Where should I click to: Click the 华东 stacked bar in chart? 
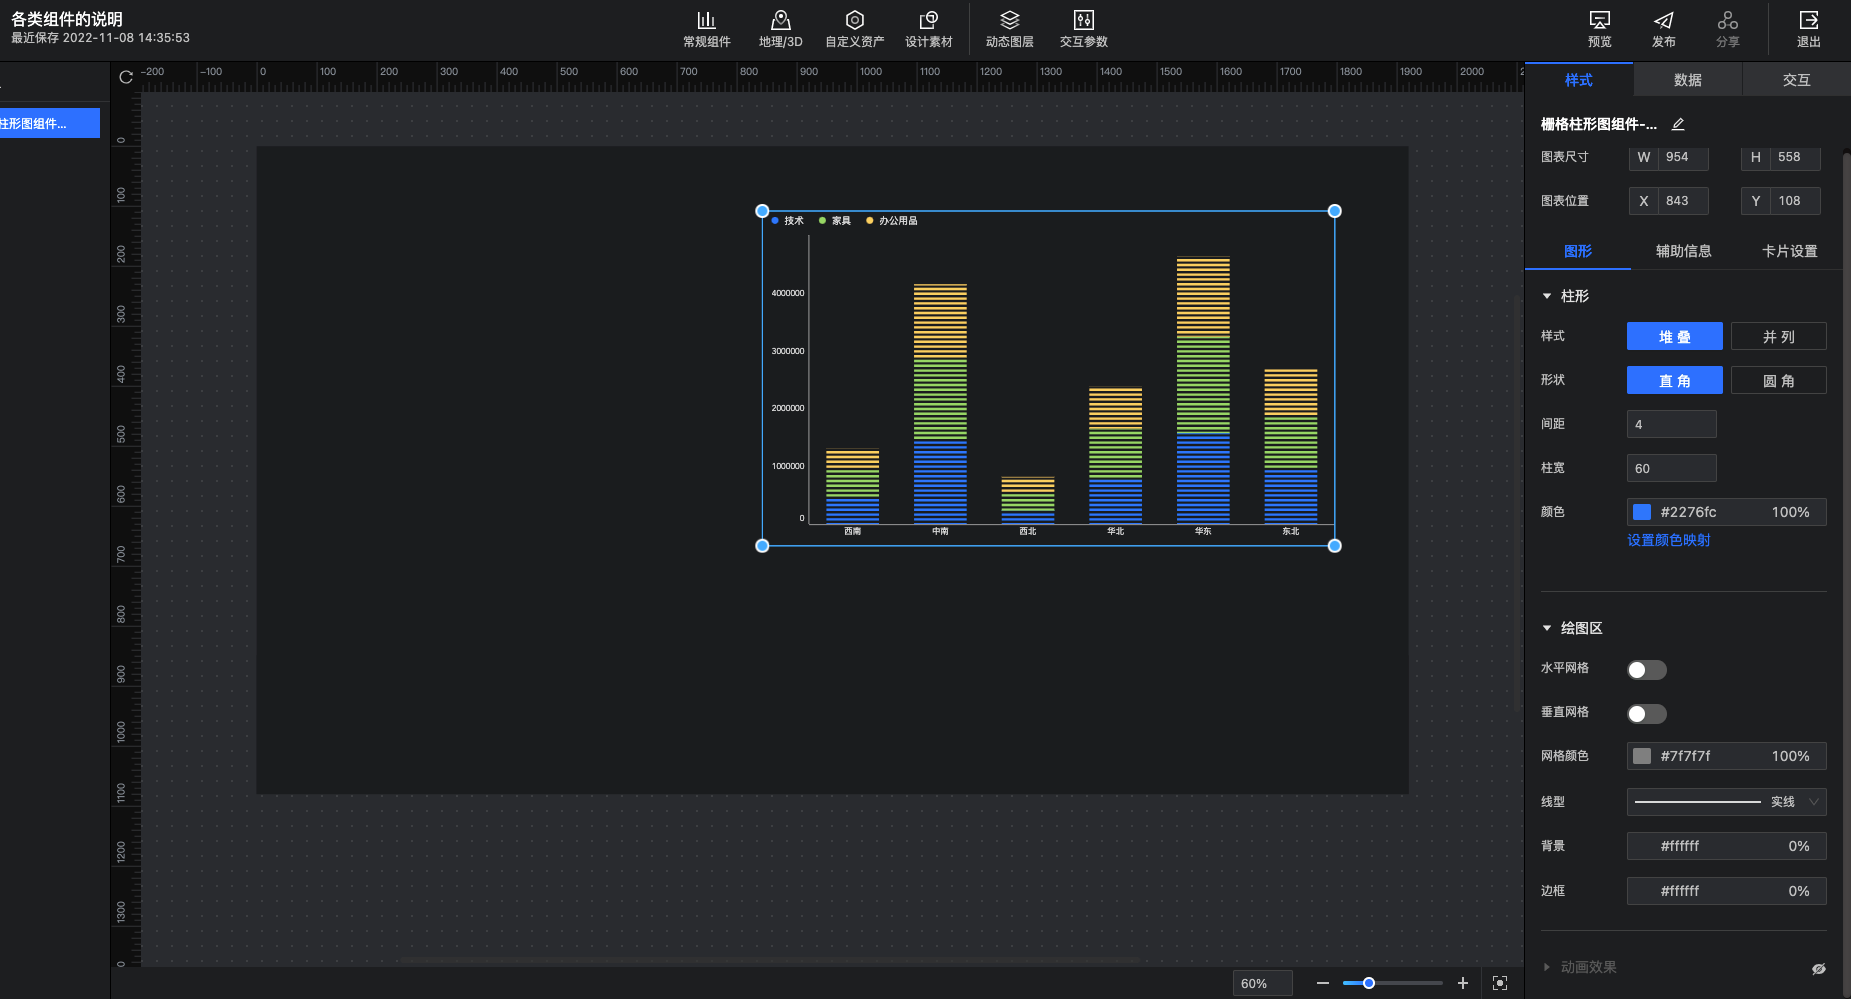(x=1203, y=390)
